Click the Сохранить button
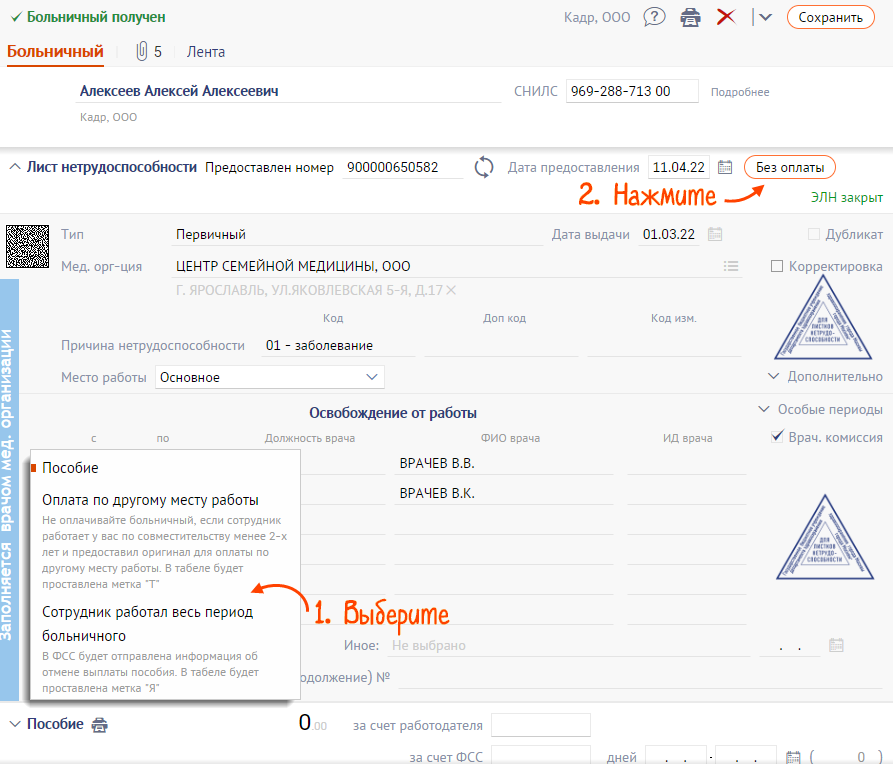Viewport: 893px width, 764px height. pos(830,17)
